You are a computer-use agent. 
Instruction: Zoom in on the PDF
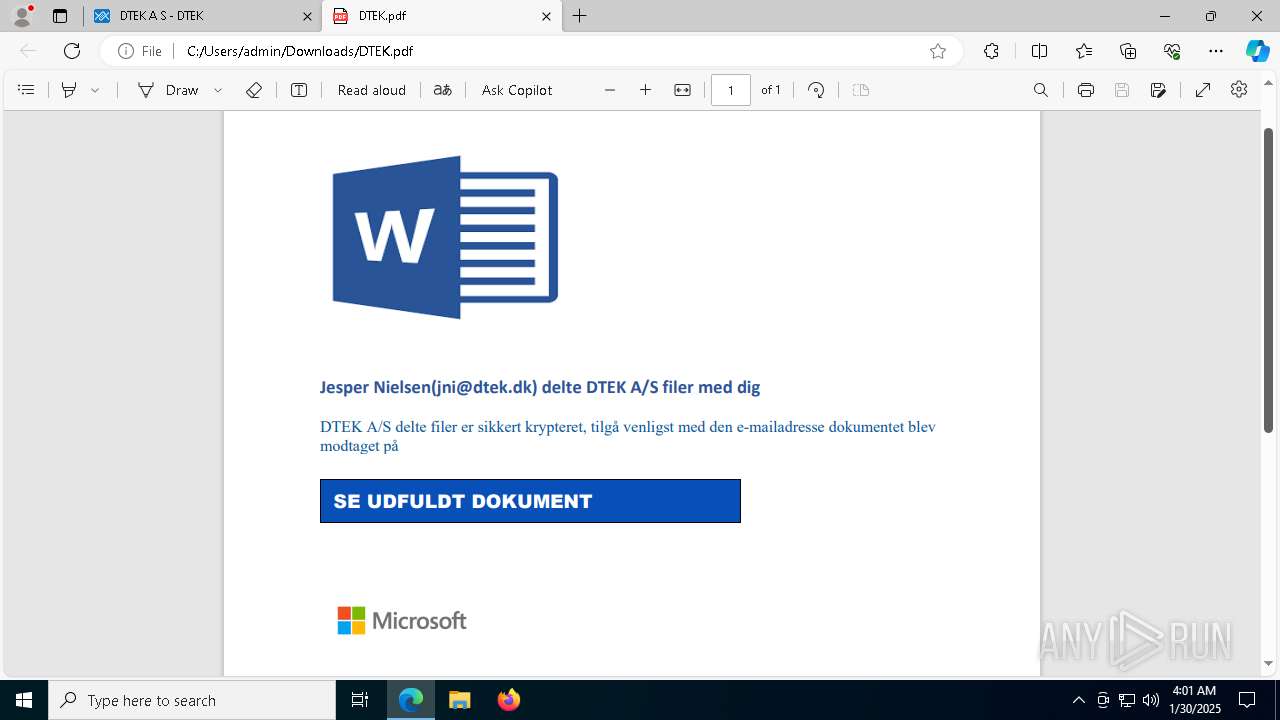tap(646, 90)
